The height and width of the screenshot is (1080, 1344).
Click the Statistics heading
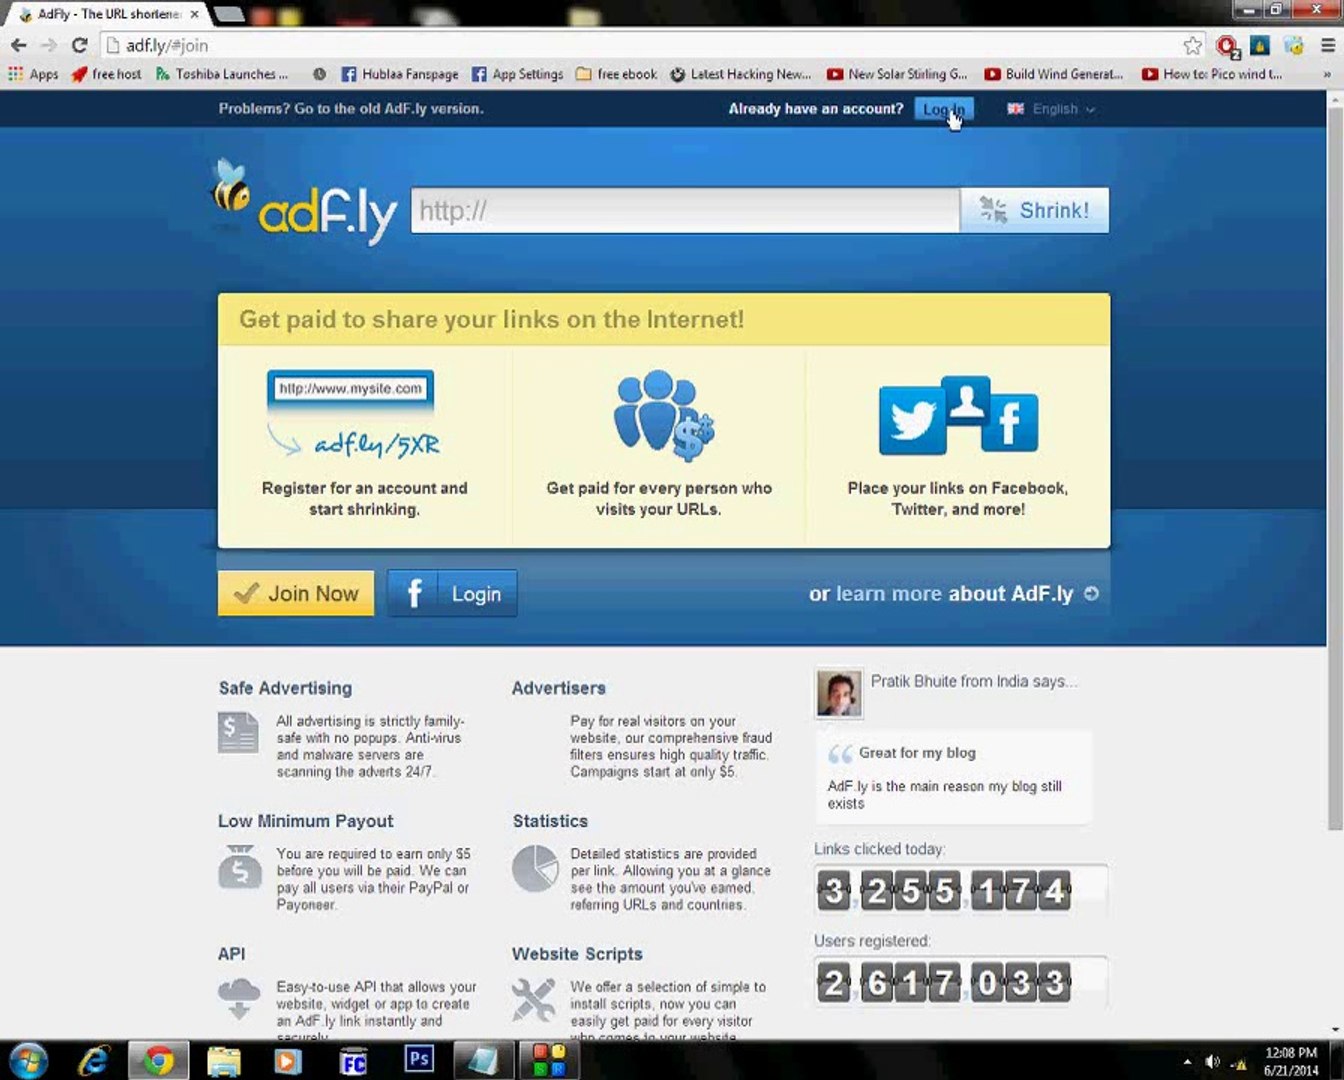click(x=550, y=821)
